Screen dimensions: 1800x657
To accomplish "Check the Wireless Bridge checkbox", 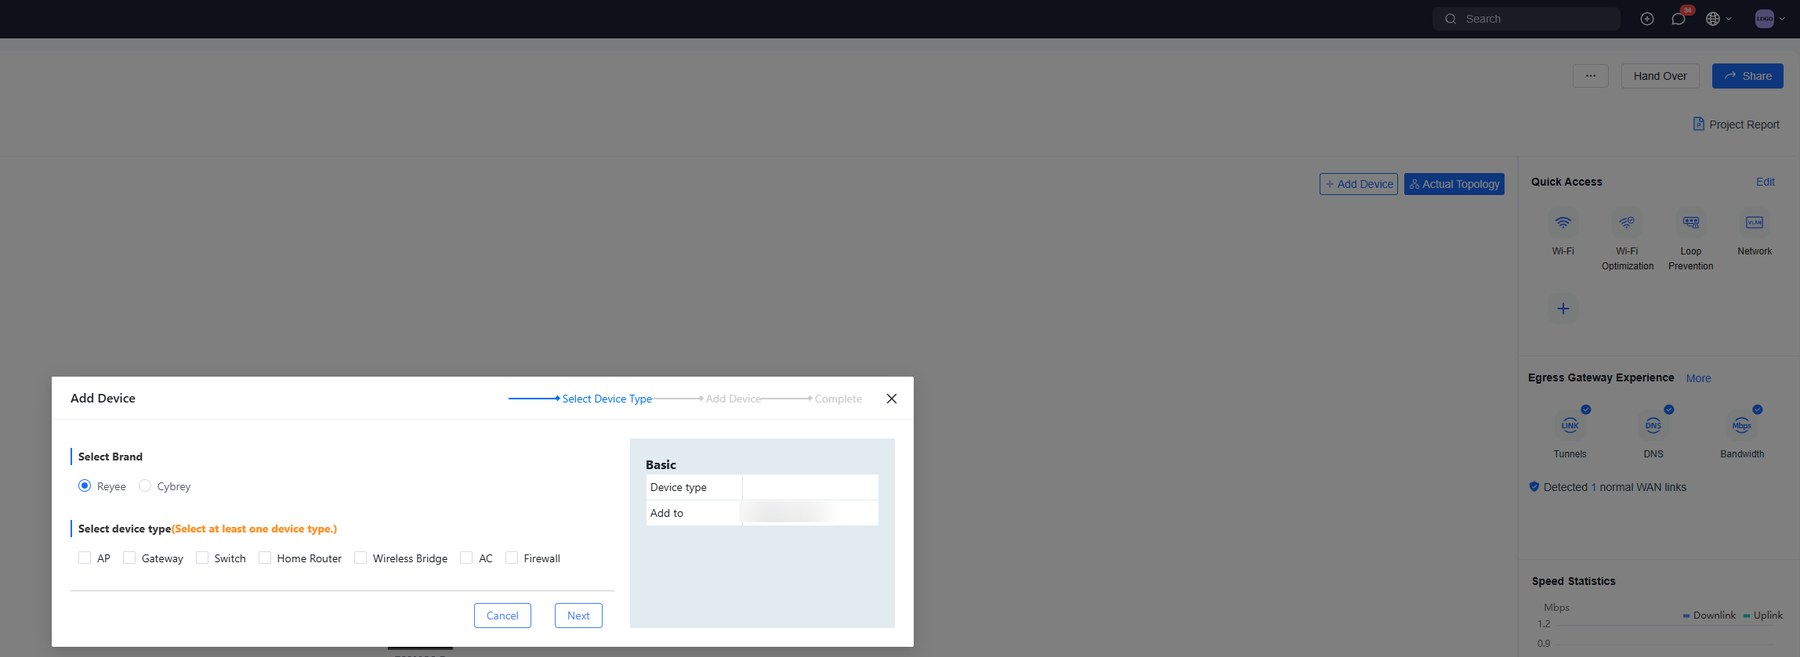I will (360, 558).
